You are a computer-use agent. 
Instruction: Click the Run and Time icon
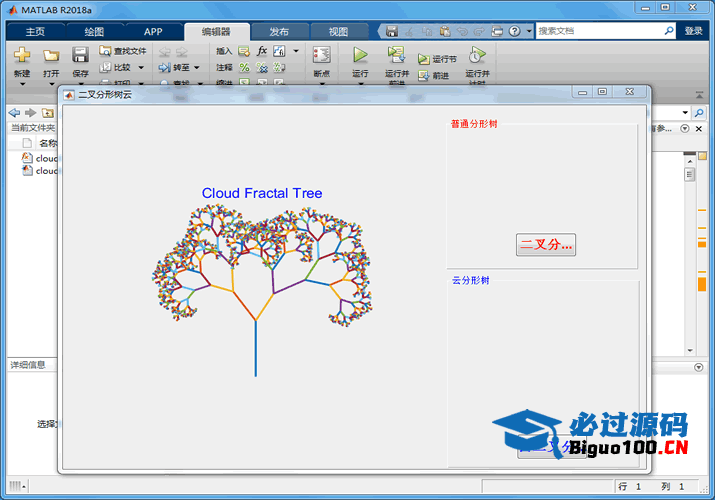point(477,55)
